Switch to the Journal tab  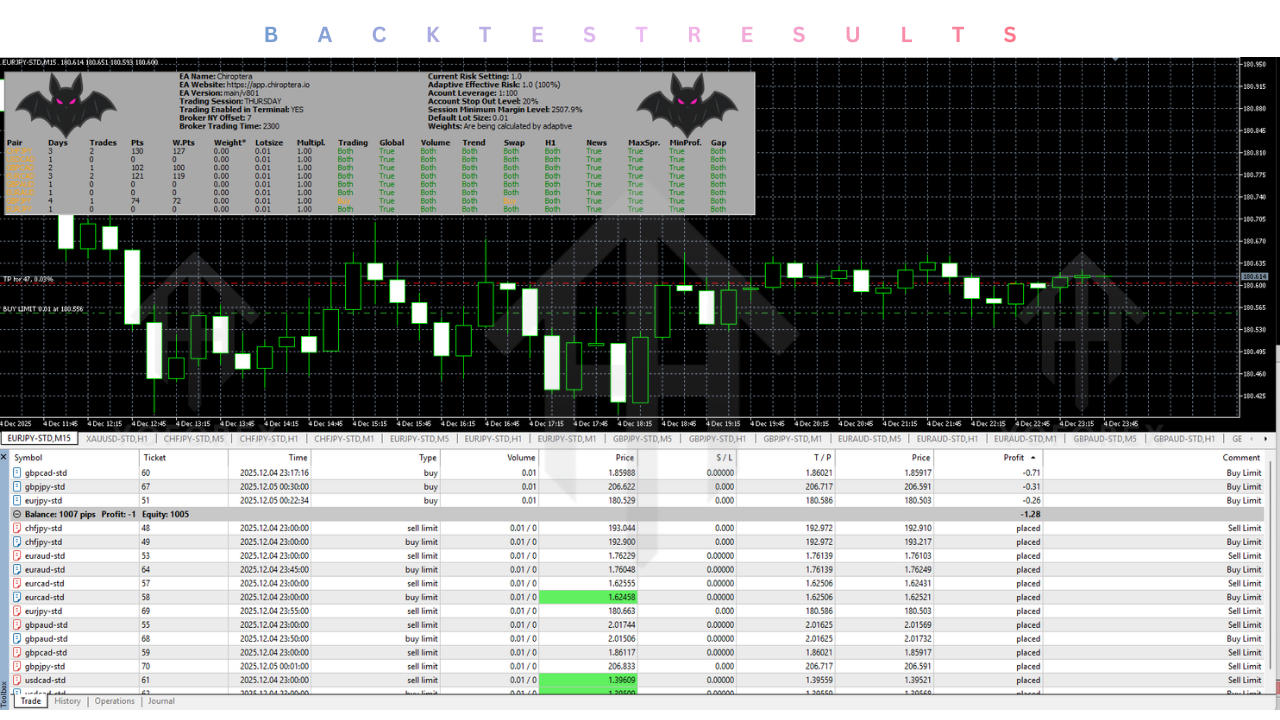(161, 701)
